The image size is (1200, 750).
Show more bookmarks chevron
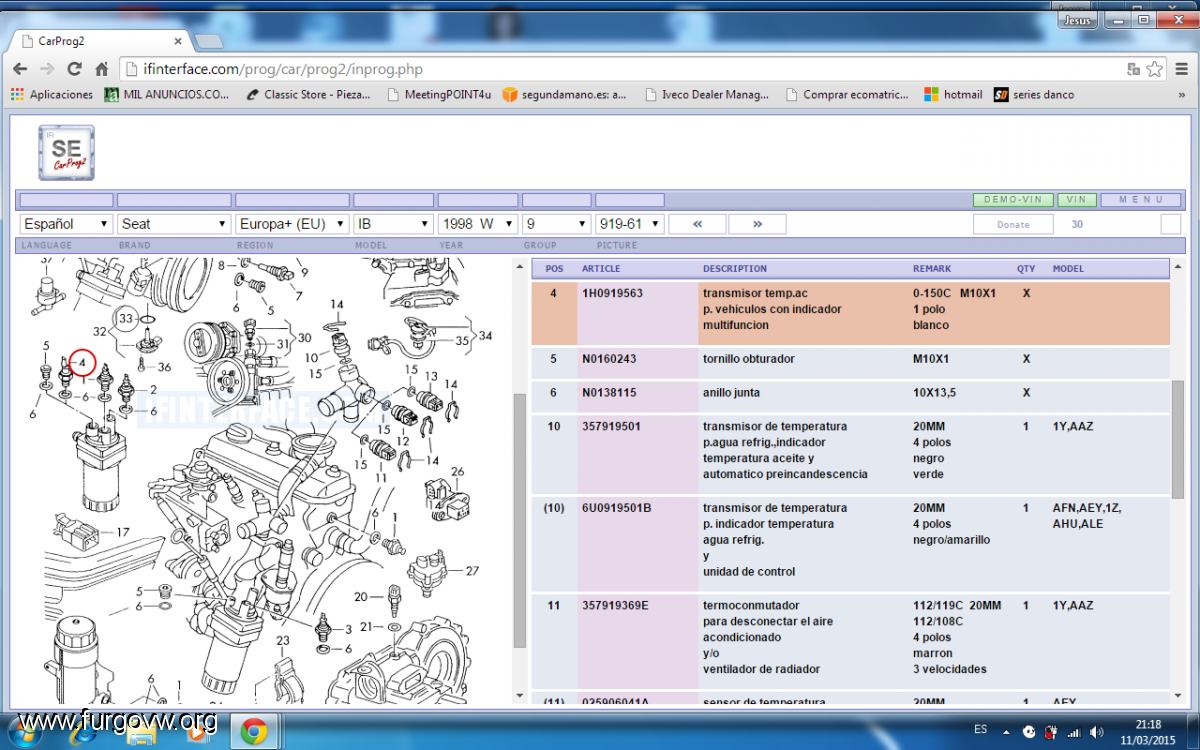point(1183,95)
